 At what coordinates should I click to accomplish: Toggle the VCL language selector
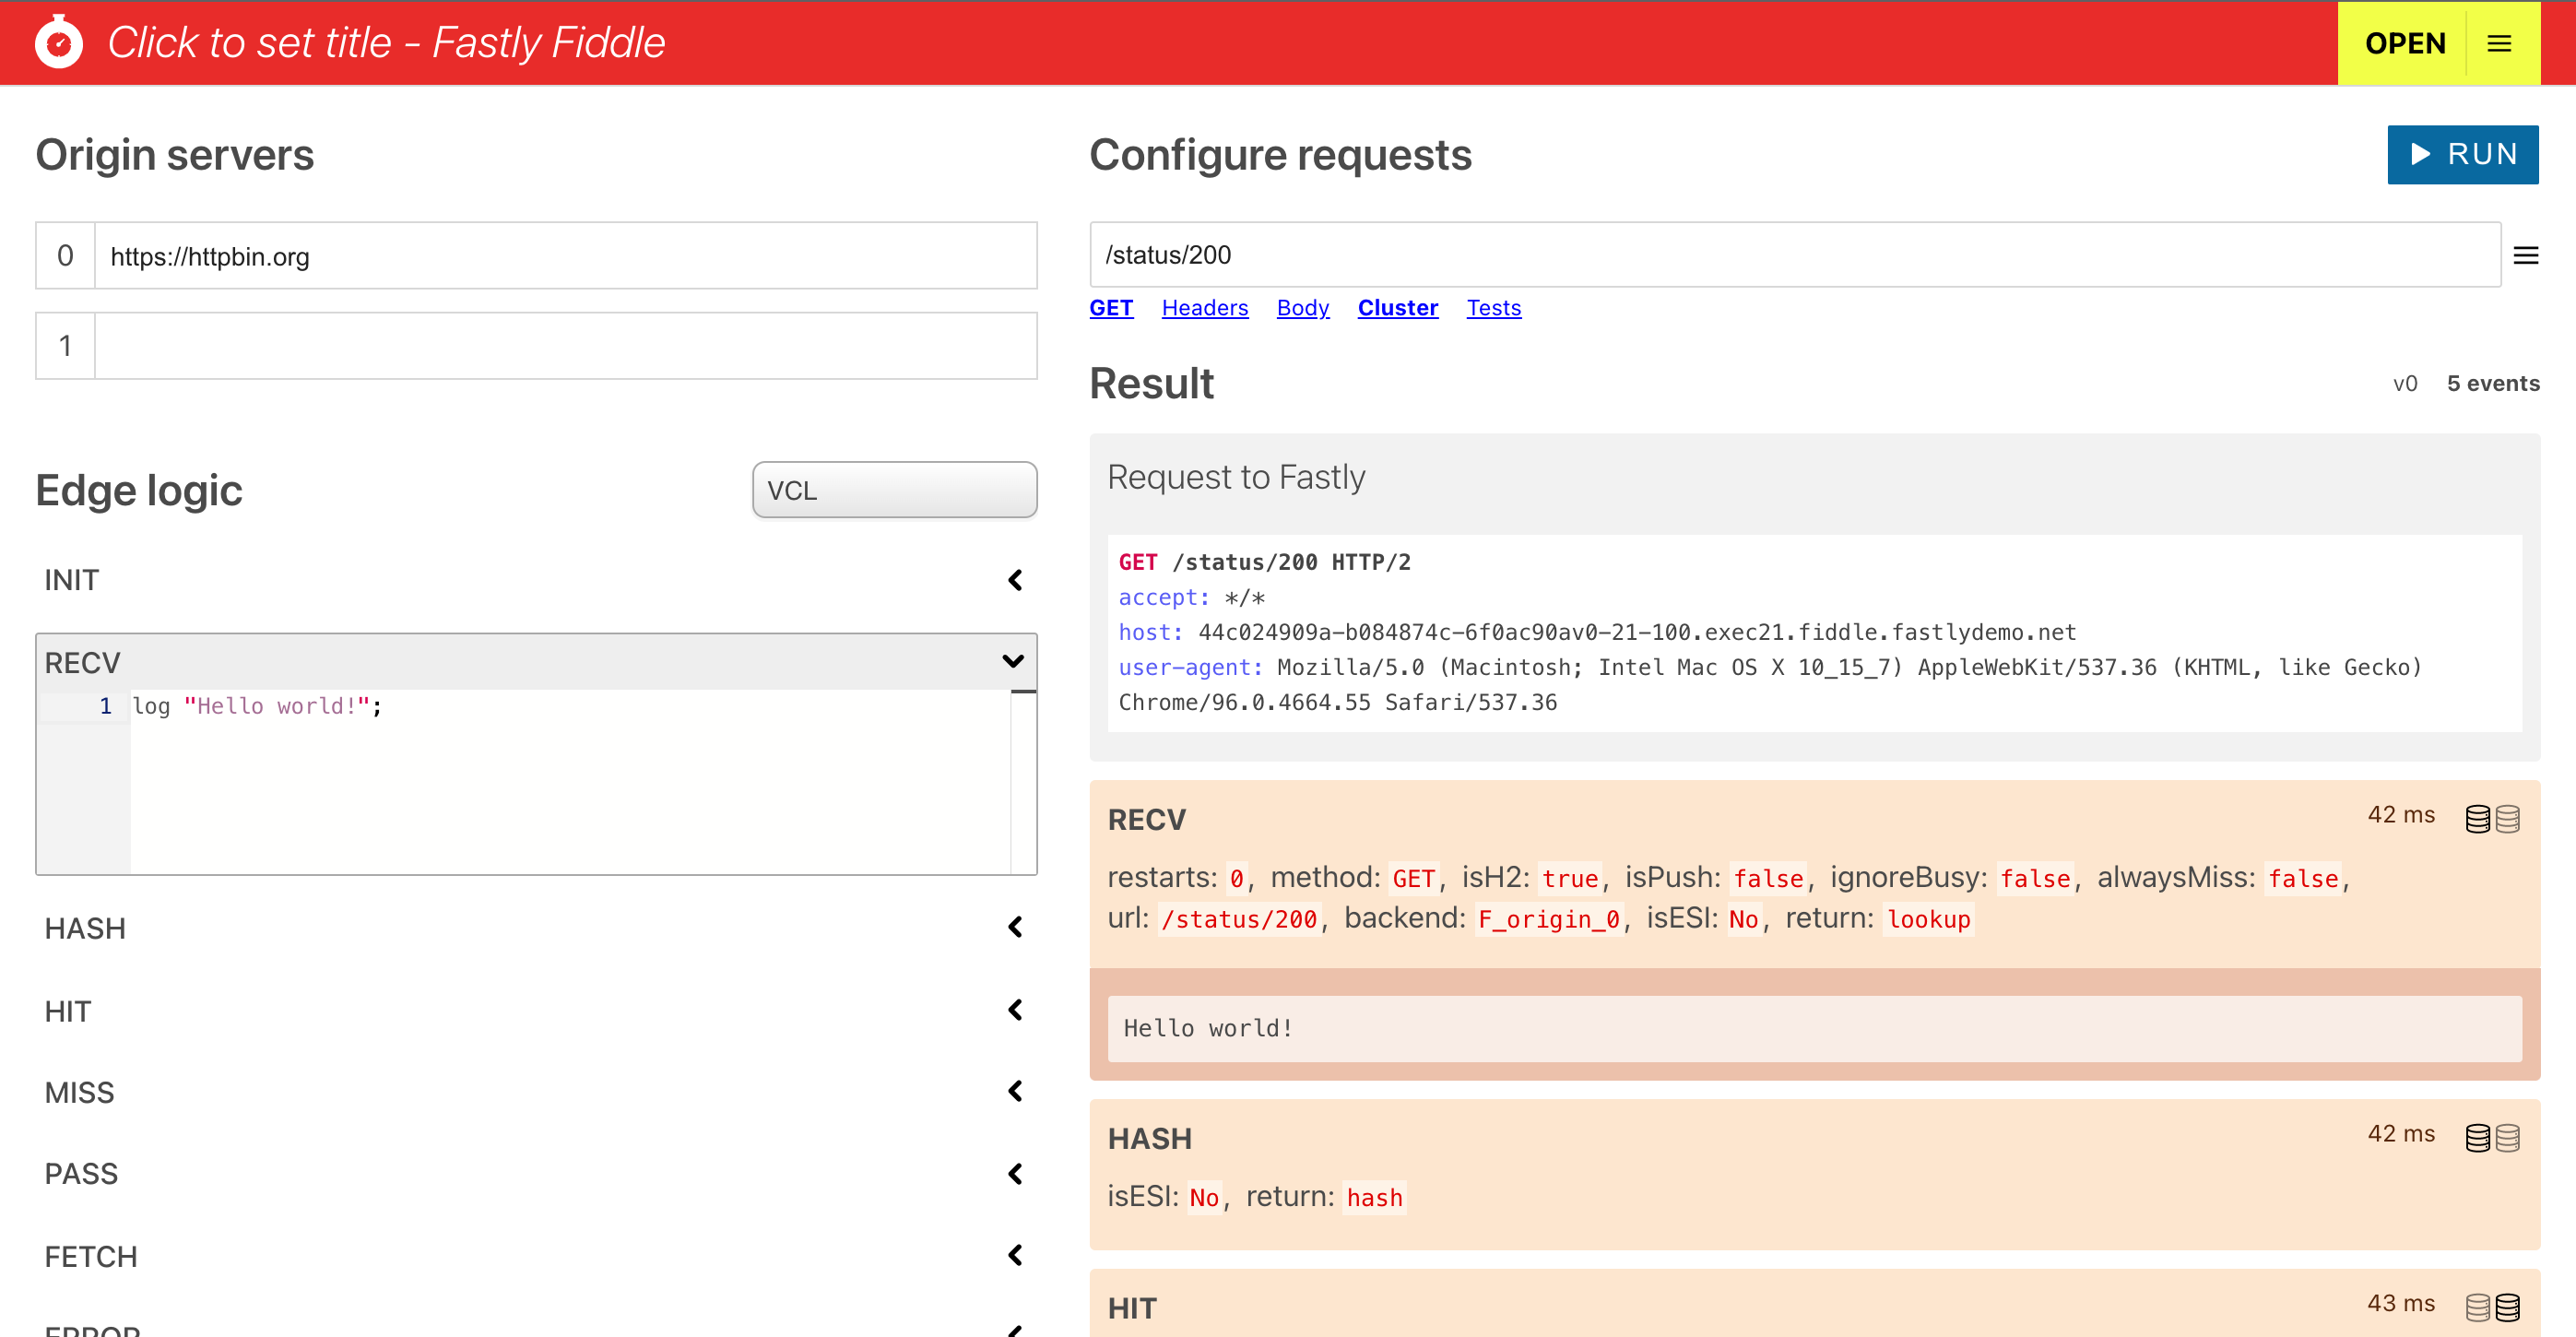click(894, 490)
